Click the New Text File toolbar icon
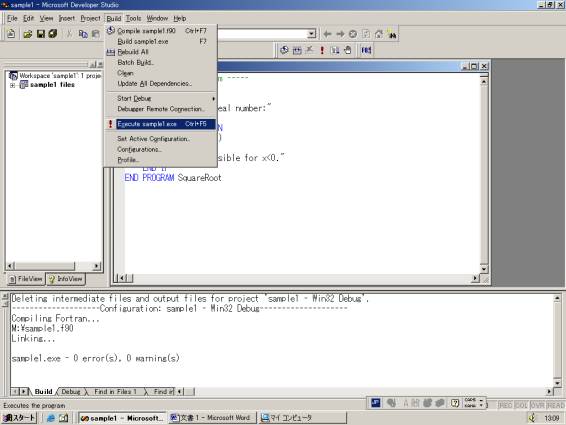566x425 pixels. (x=11, y=34)
